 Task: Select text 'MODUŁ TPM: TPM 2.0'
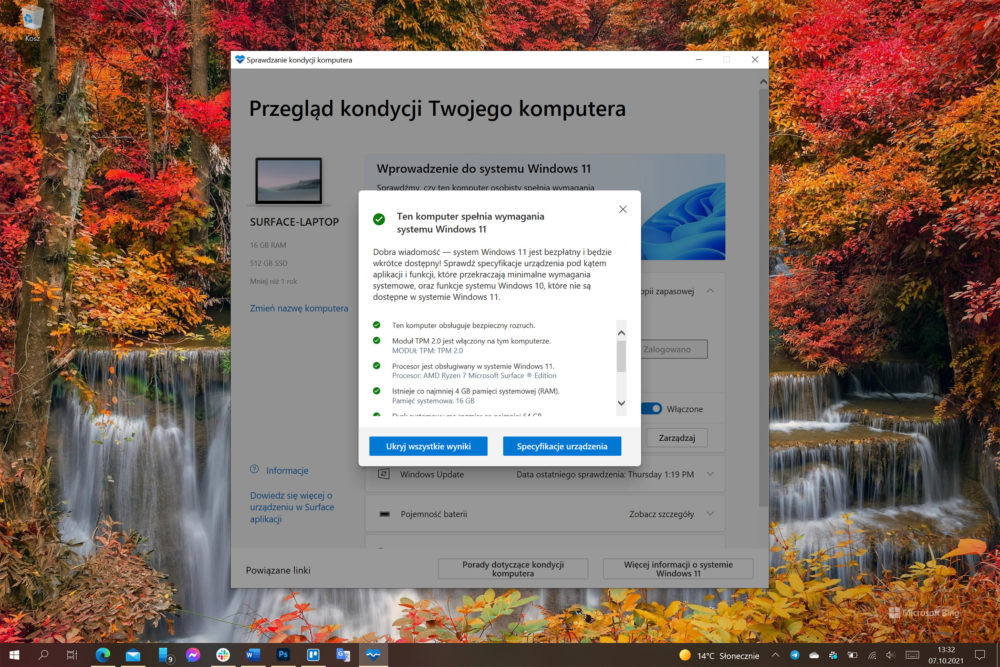427,351
